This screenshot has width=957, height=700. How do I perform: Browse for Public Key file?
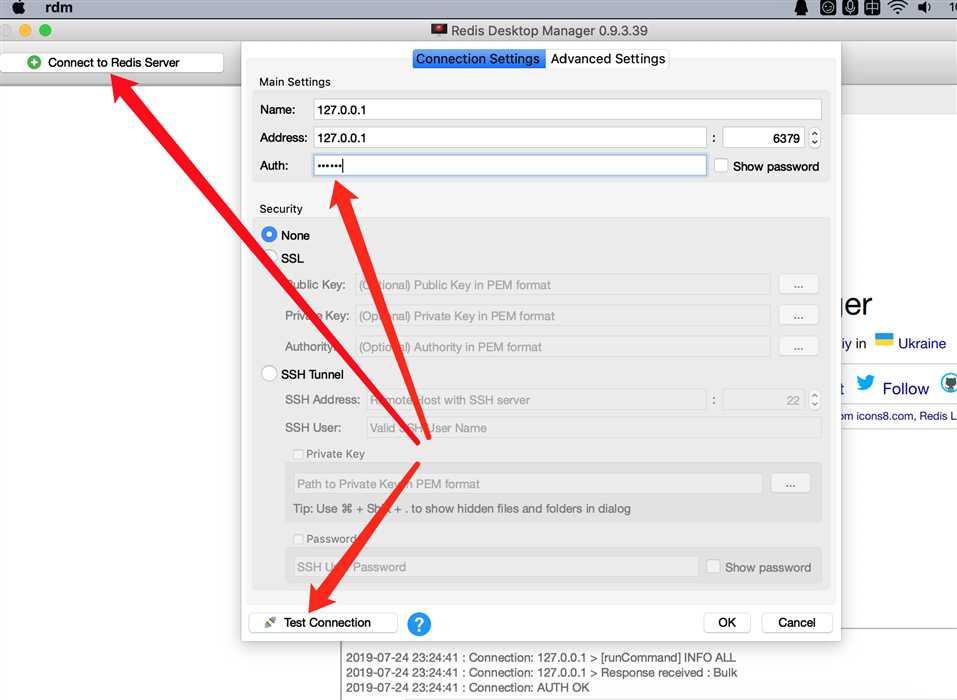point(798,285)
